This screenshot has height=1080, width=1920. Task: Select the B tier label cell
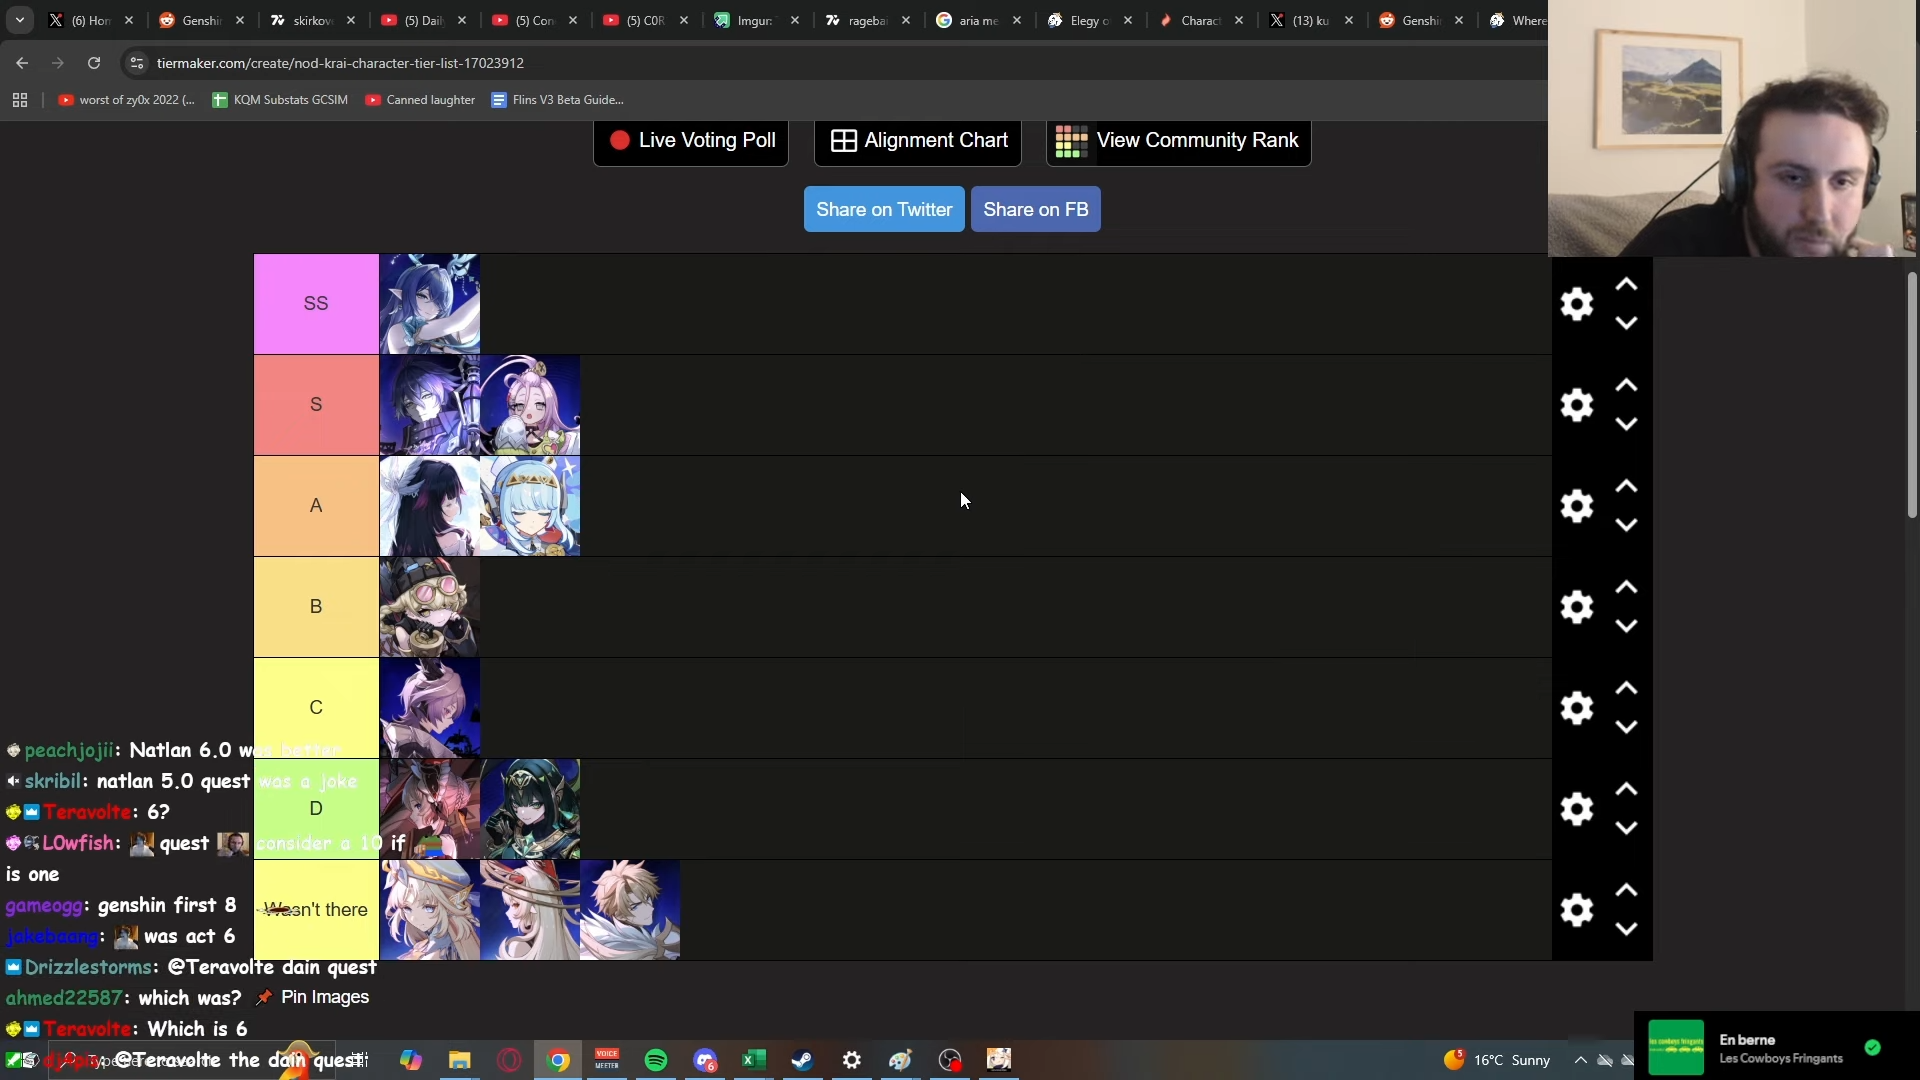point(316,607)
